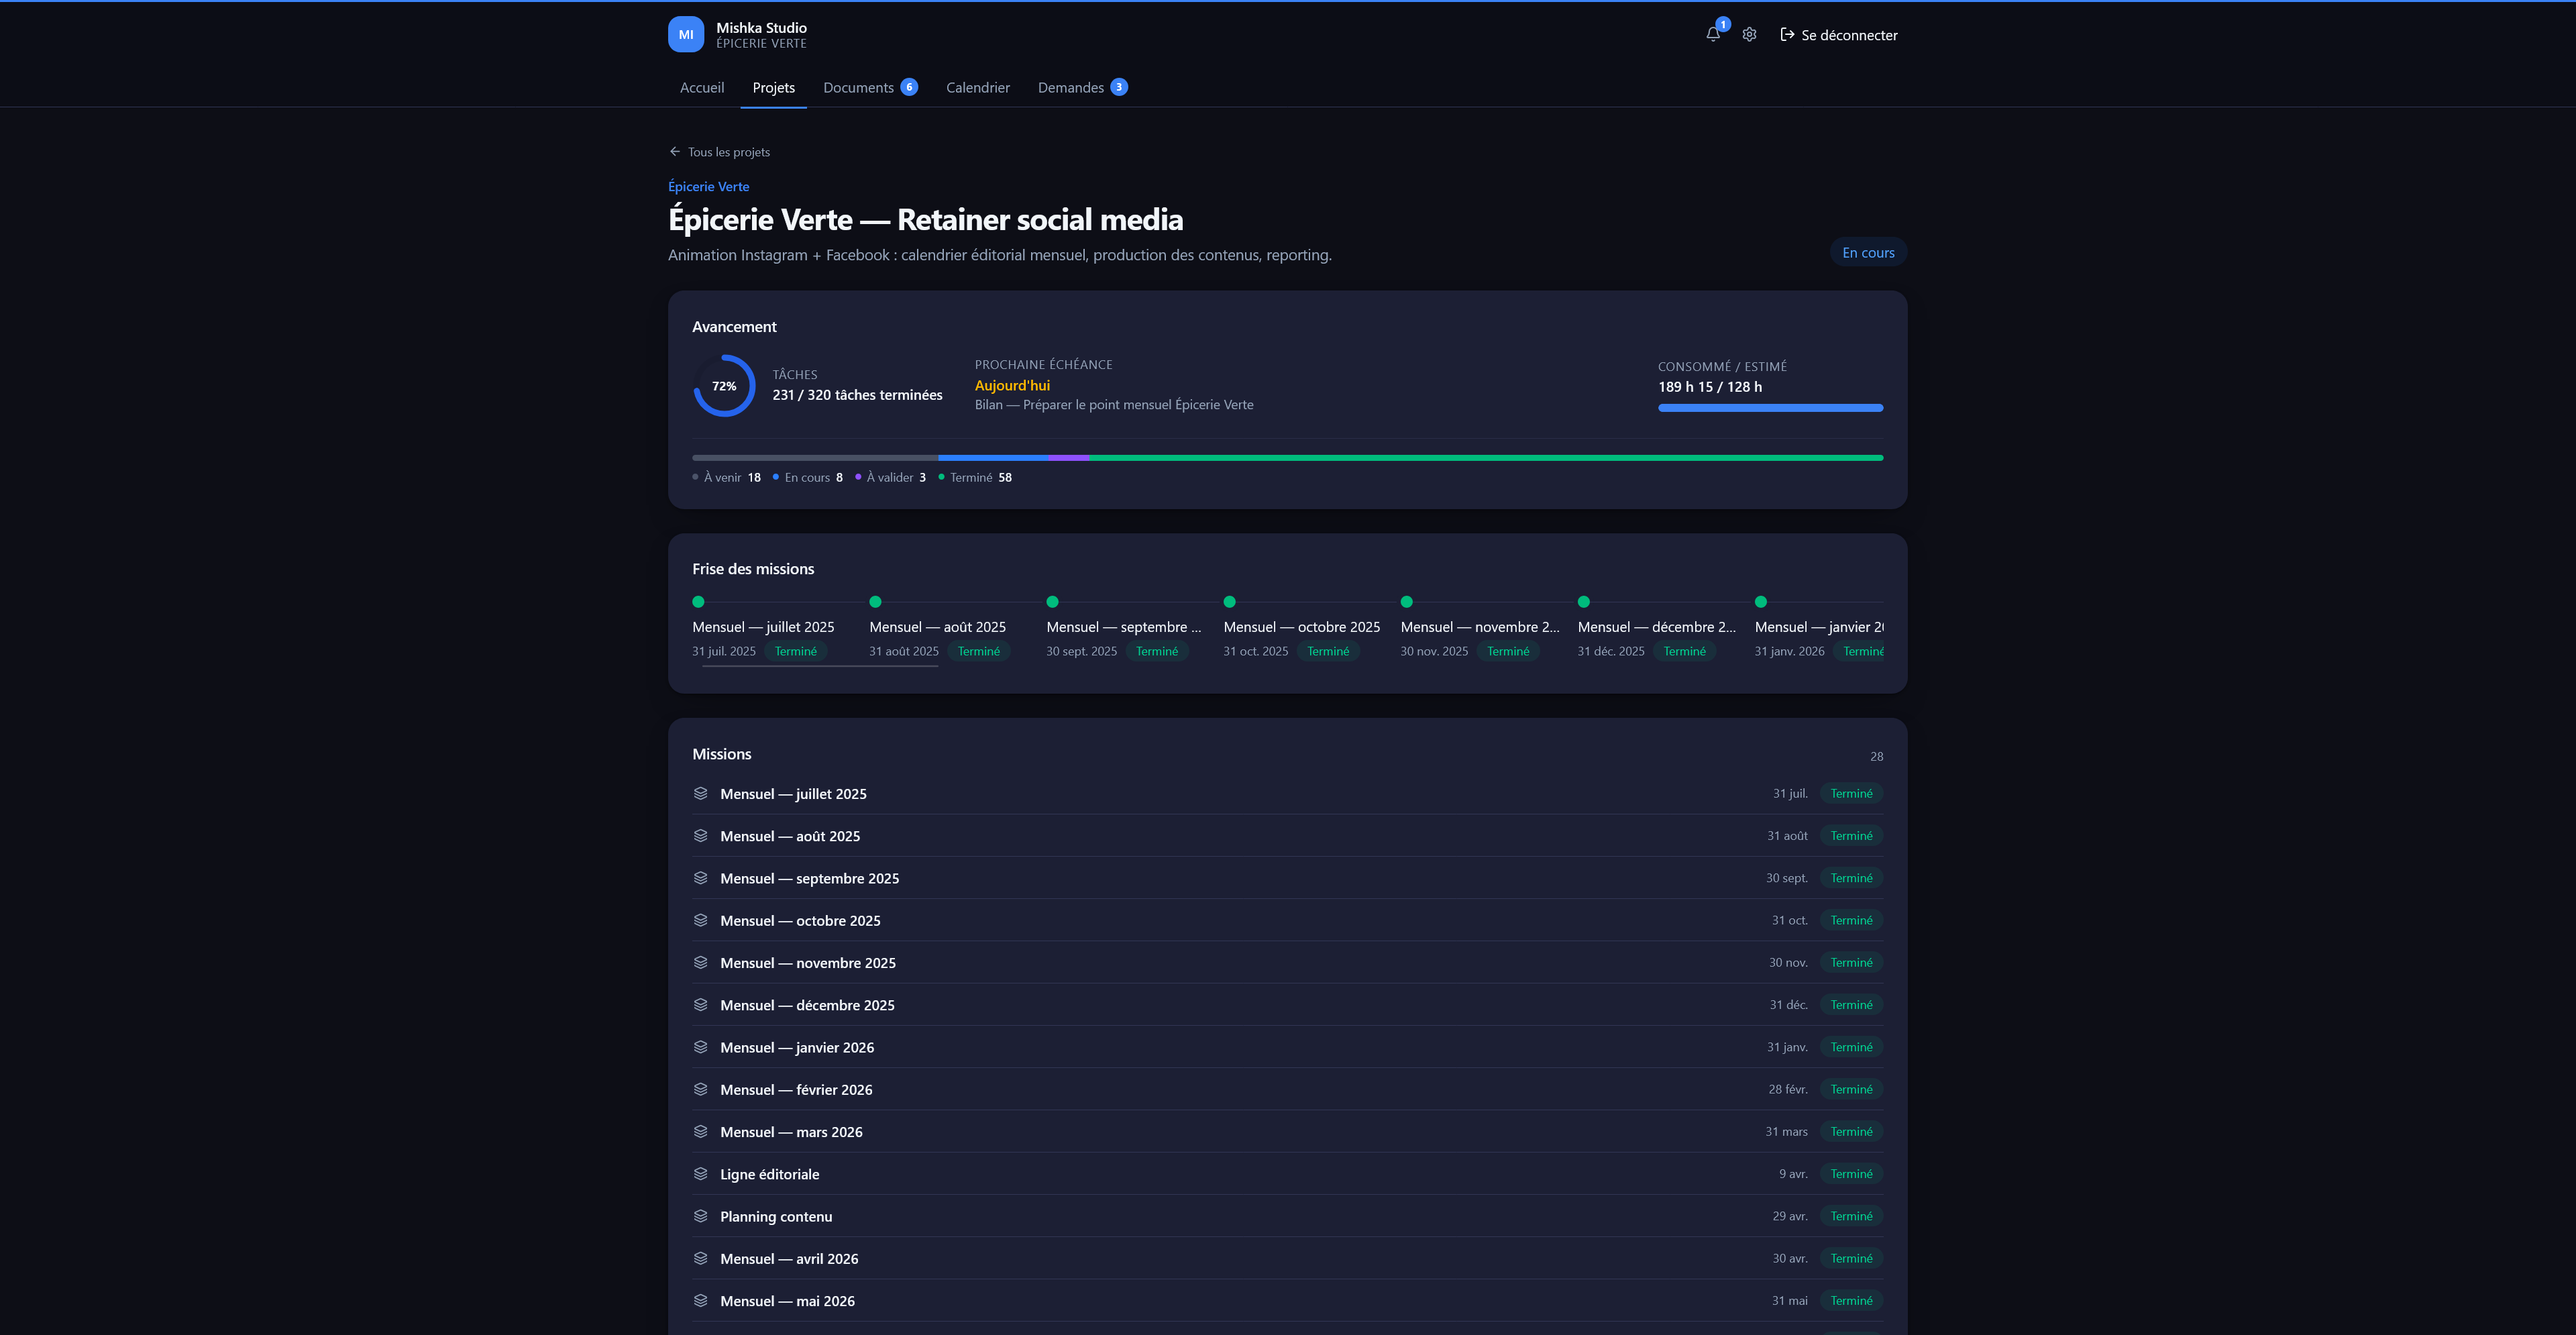Select janvier timeline dot in Frise
This screenshot has height=1335, width=2576.
(x=1761, y=602)
